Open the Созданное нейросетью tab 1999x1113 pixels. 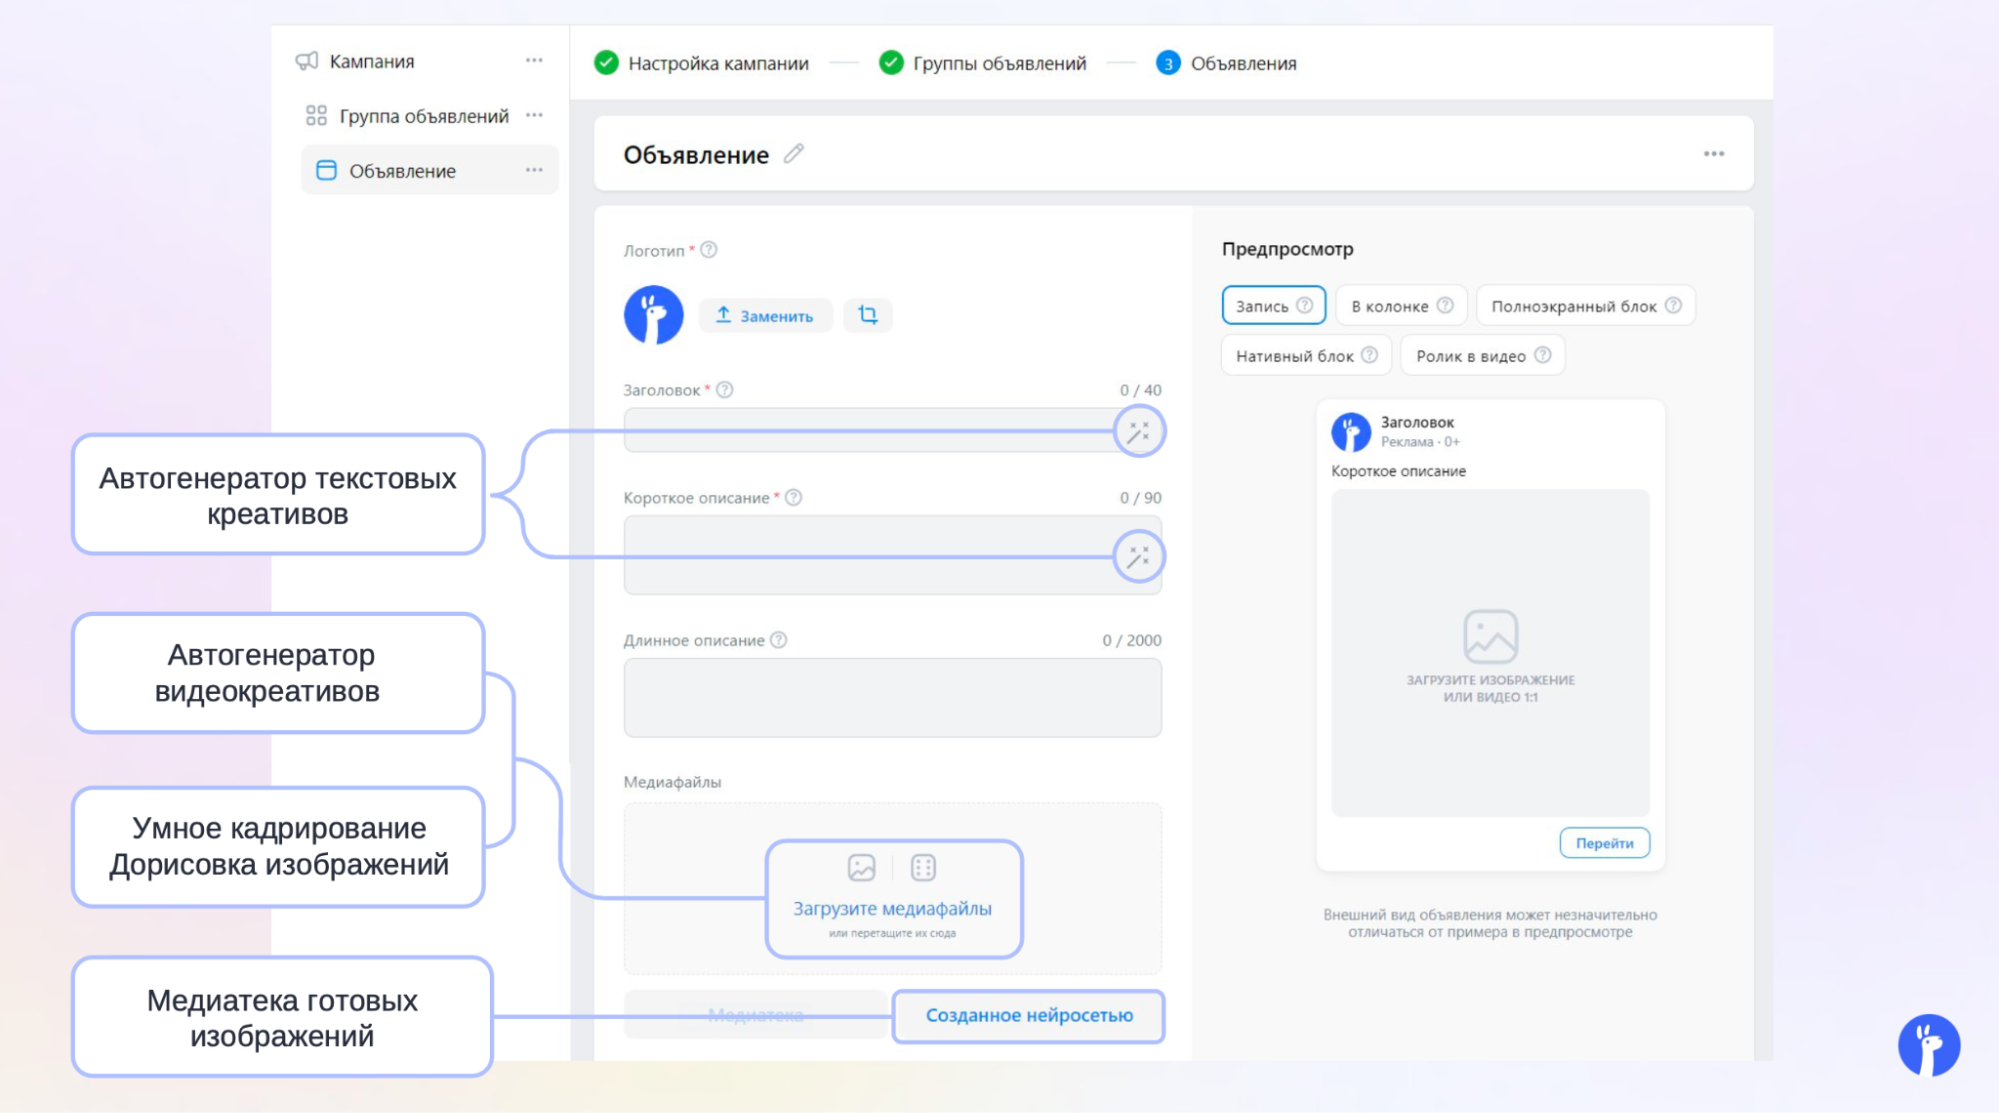coord(1029,1015)
